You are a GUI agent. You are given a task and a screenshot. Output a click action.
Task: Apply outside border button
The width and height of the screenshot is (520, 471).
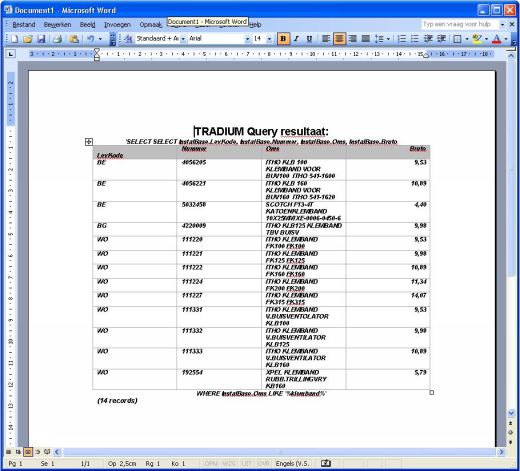(457, 39)
